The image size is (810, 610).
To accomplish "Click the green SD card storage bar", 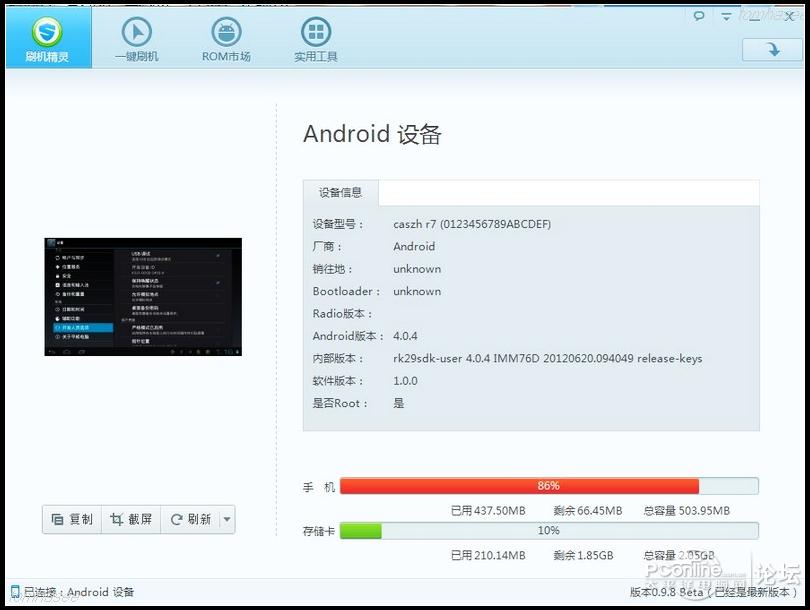I will tap(361, 531).
